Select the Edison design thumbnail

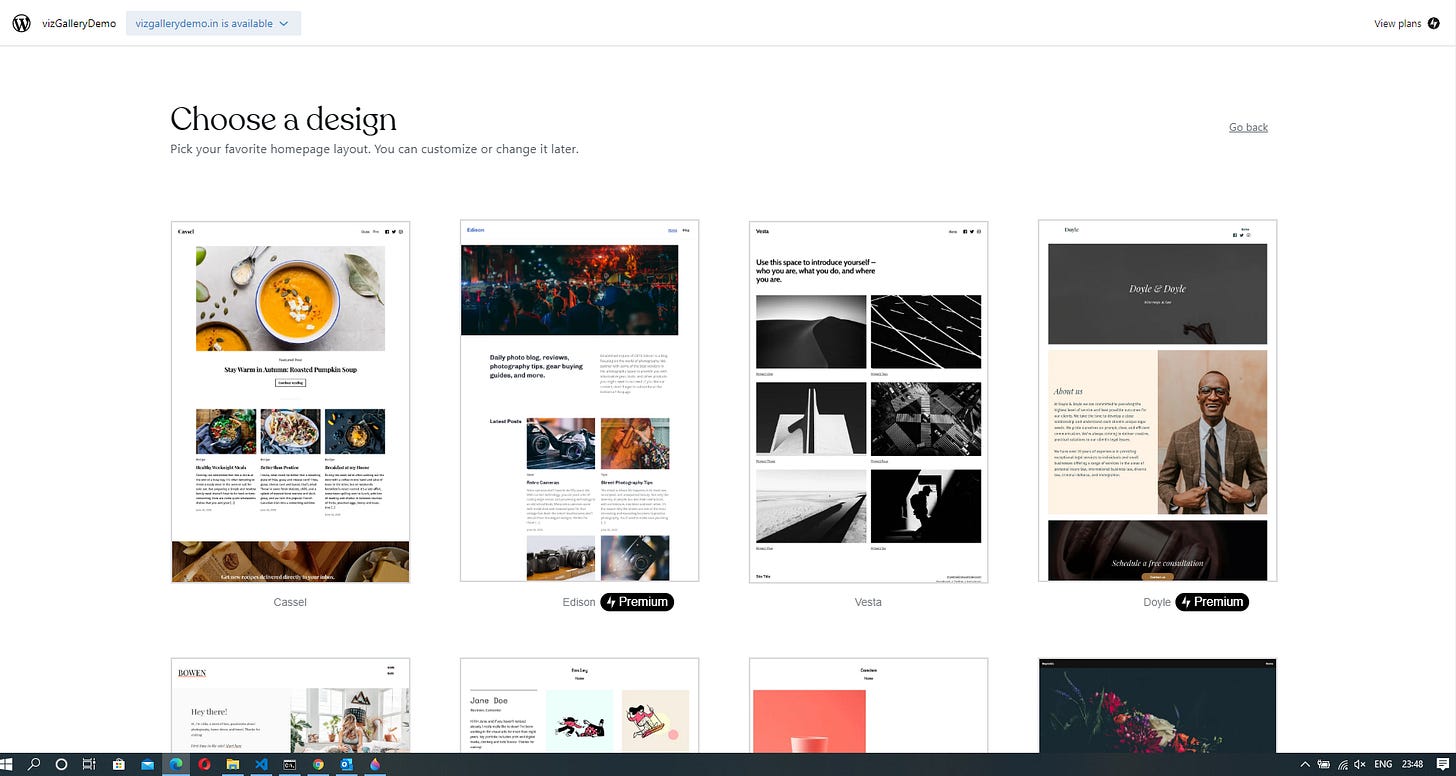579,400
